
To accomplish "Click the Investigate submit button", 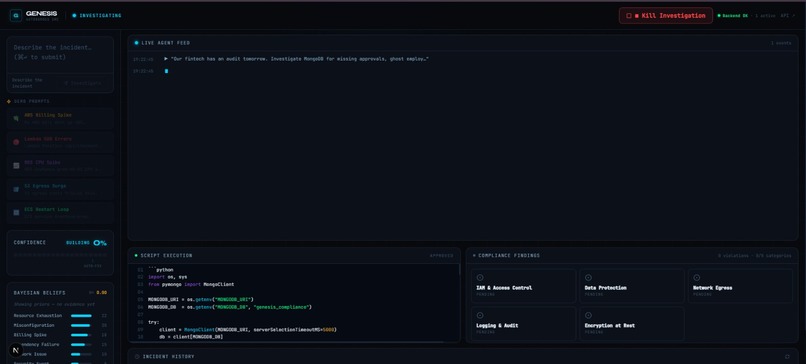I will [x=83, y=83].
